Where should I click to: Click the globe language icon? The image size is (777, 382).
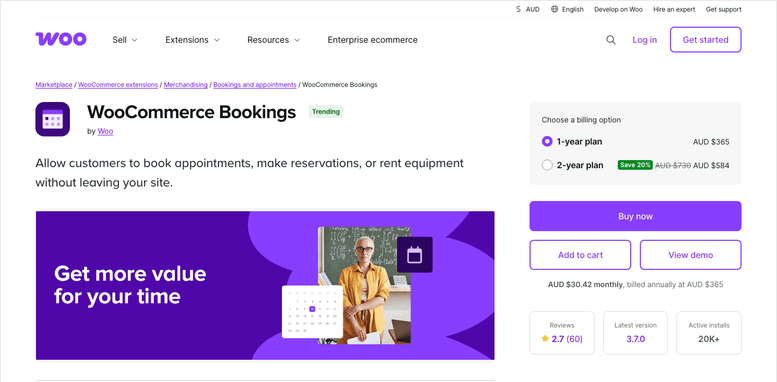coord(555,9)
